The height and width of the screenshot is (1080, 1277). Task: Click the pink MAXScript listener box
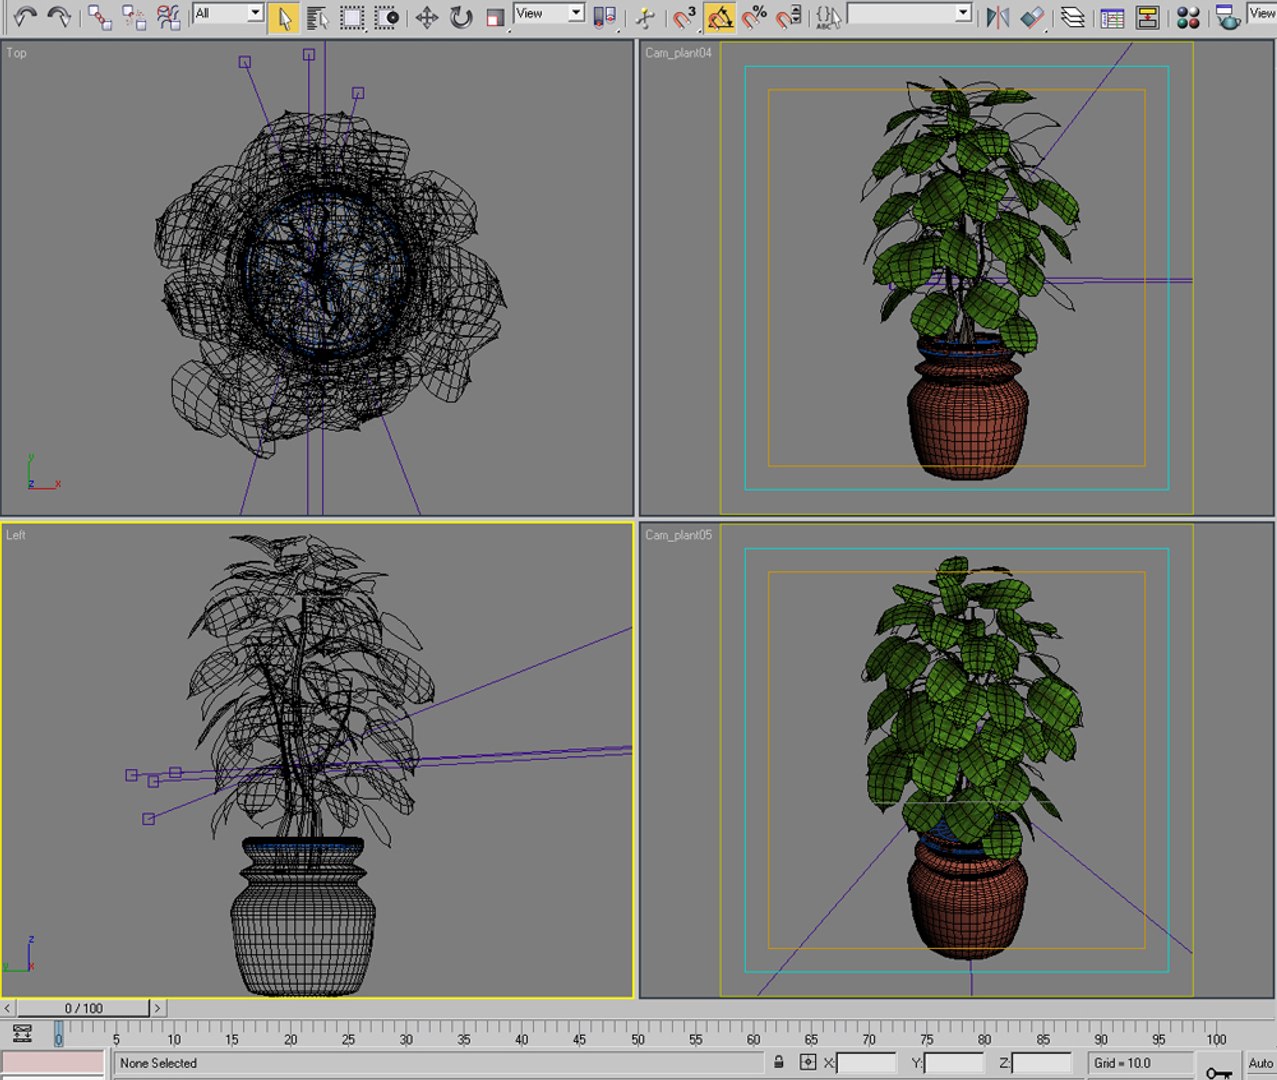coord(53,1063)
